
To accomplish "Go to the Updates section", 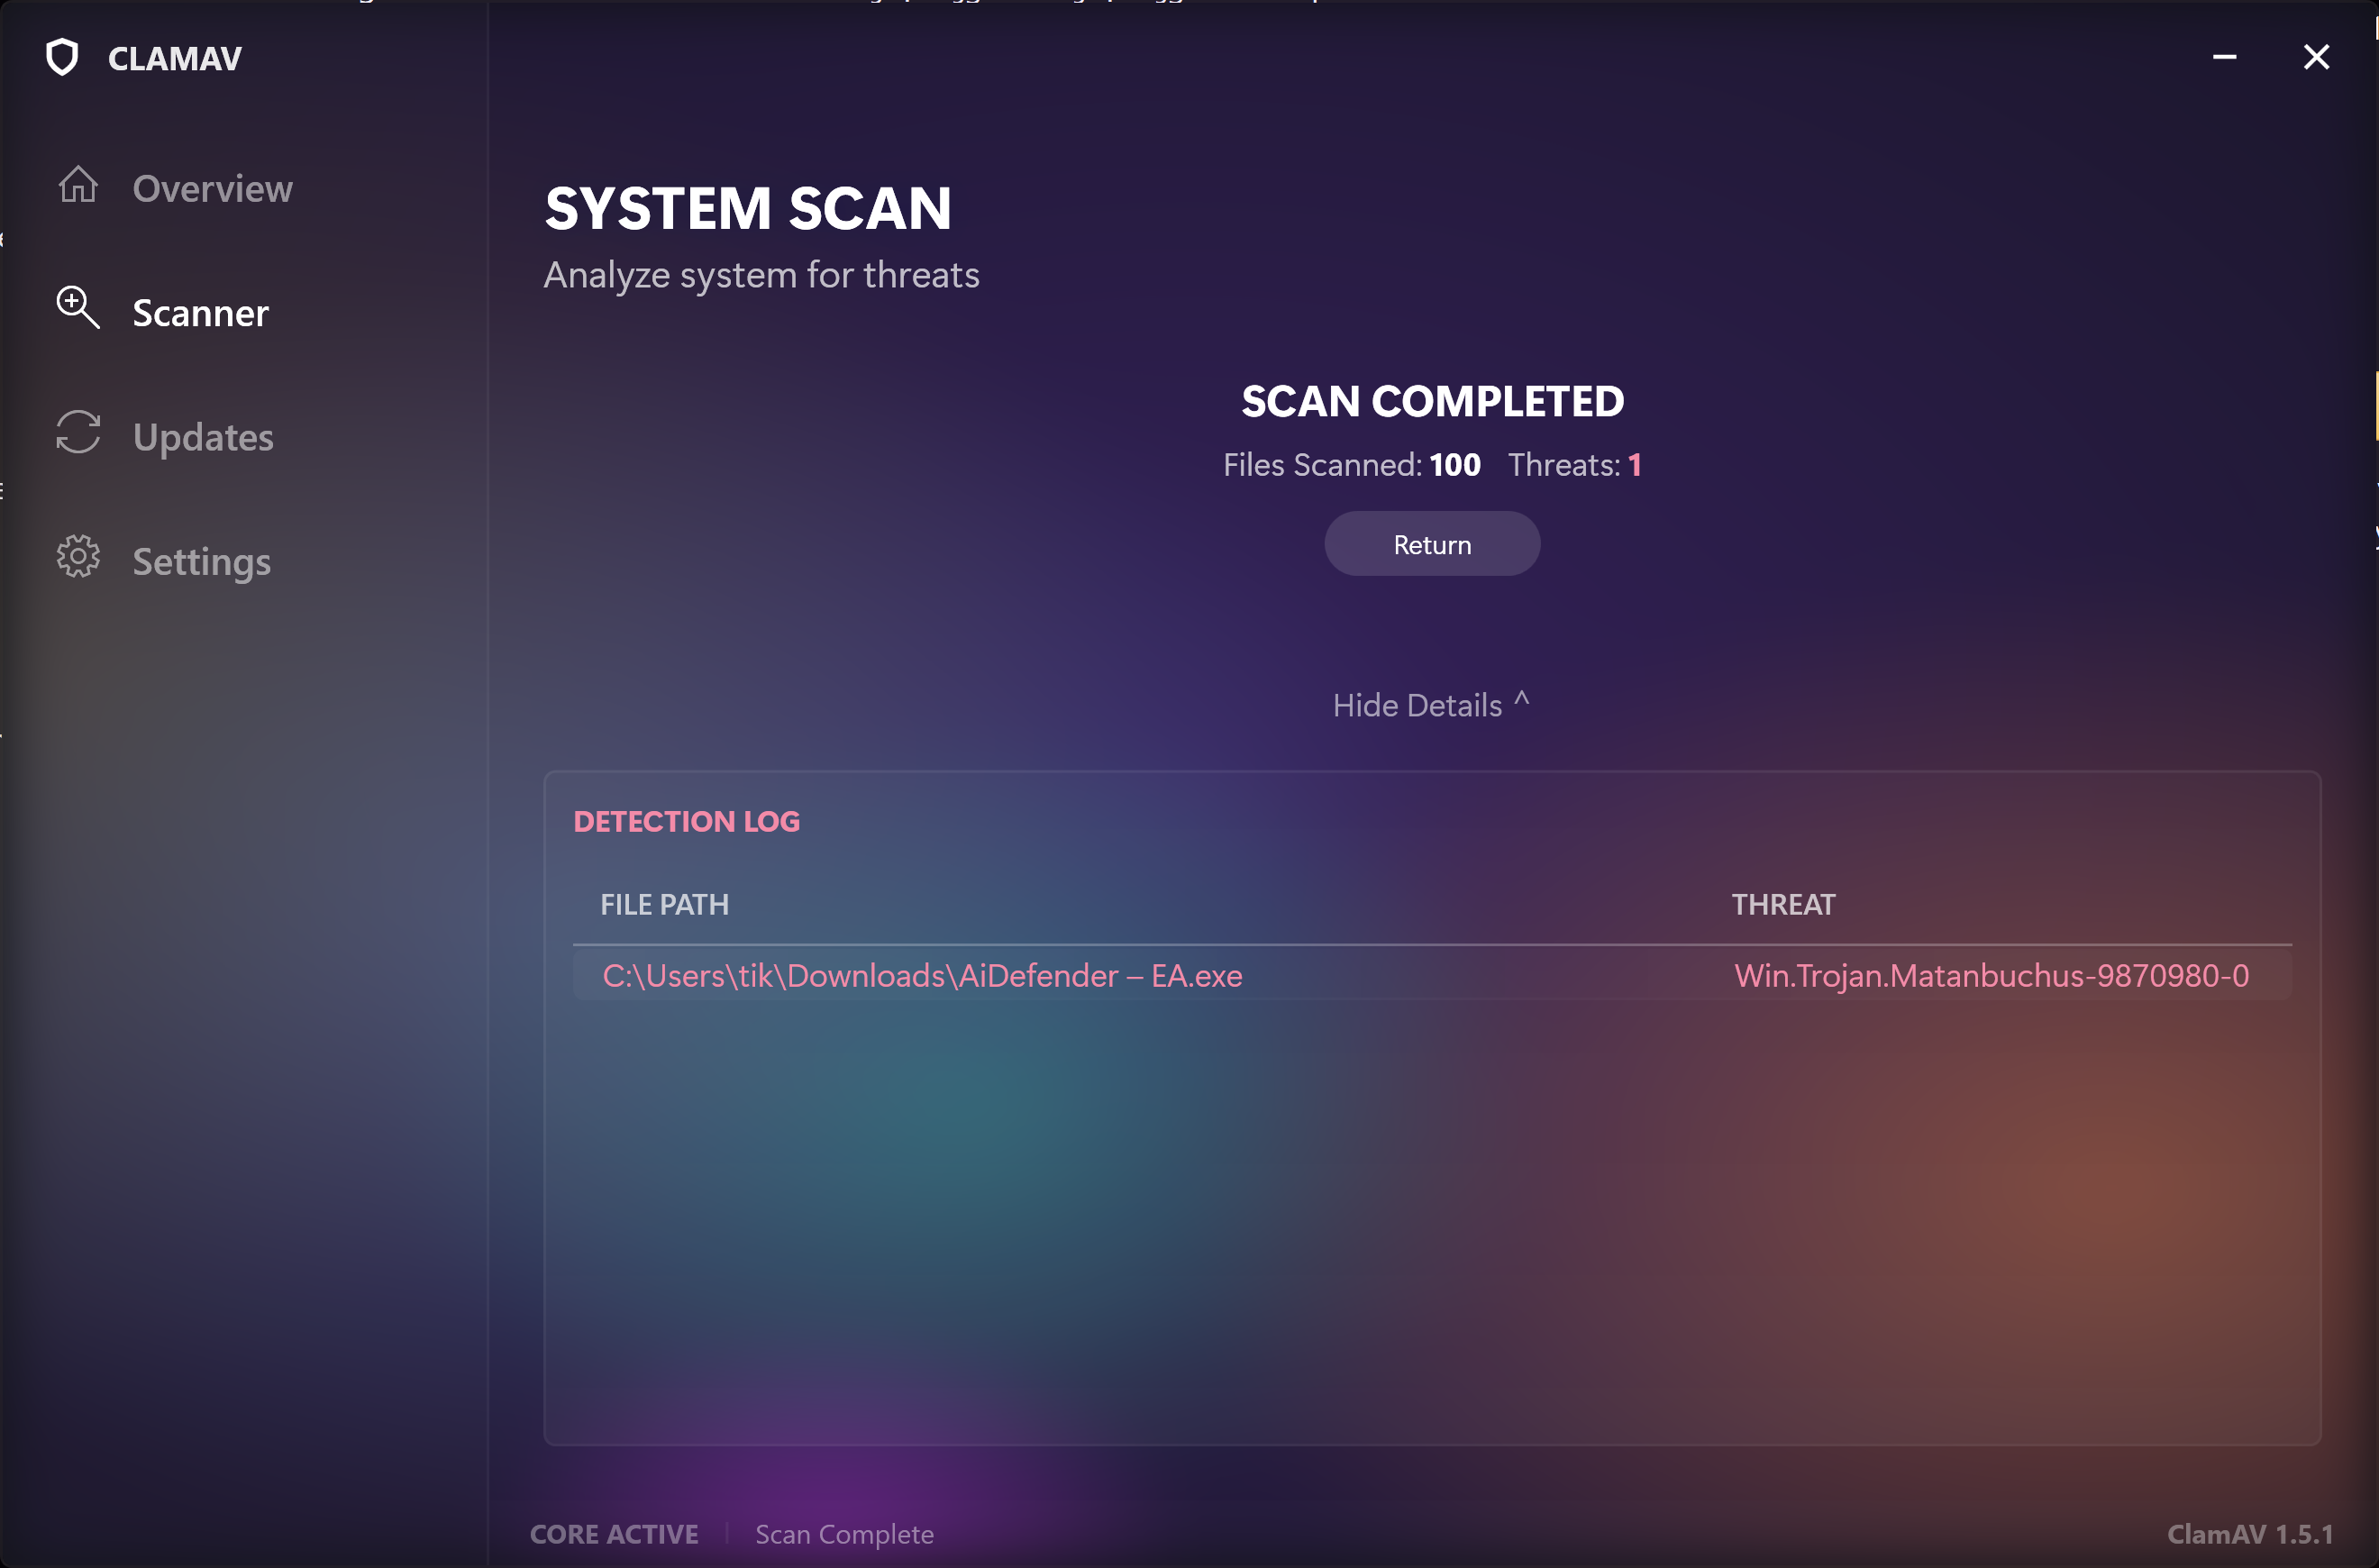I will (x=203, y=438).
